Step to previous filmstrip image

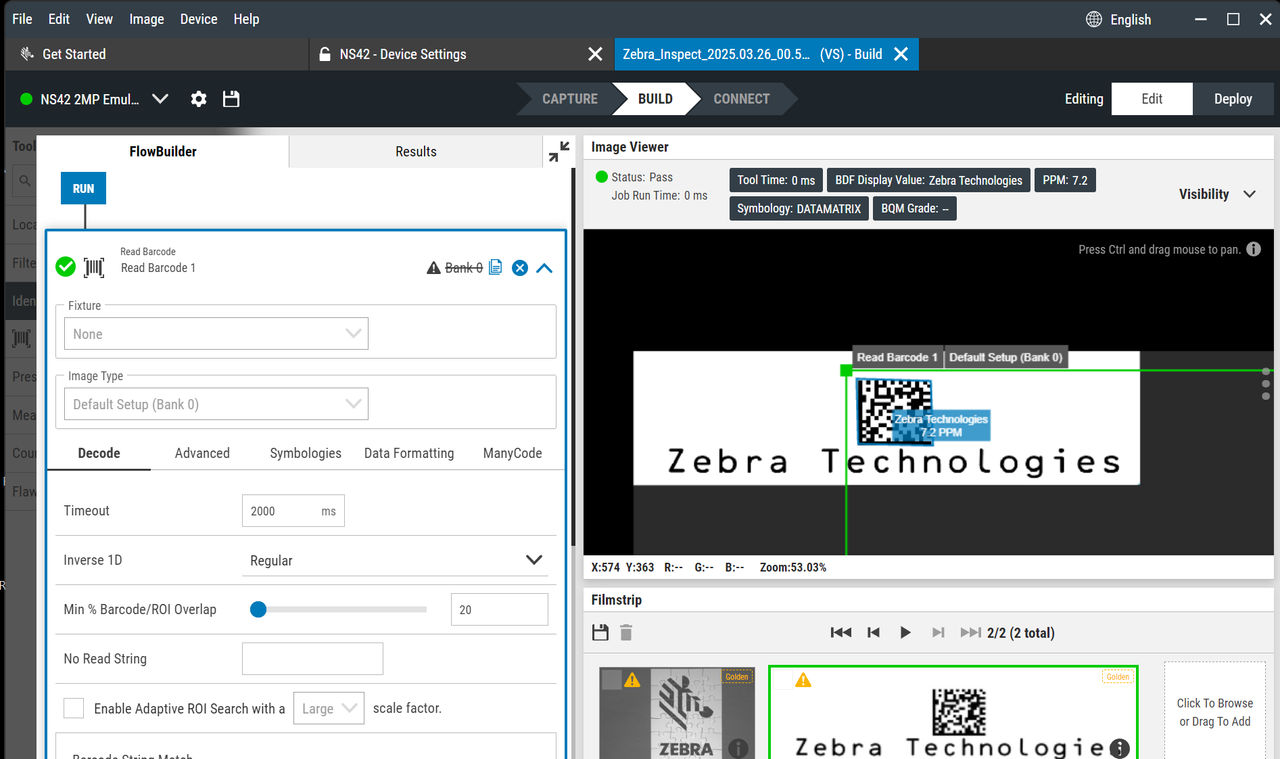pyautogui.click(x=873, y=632)
